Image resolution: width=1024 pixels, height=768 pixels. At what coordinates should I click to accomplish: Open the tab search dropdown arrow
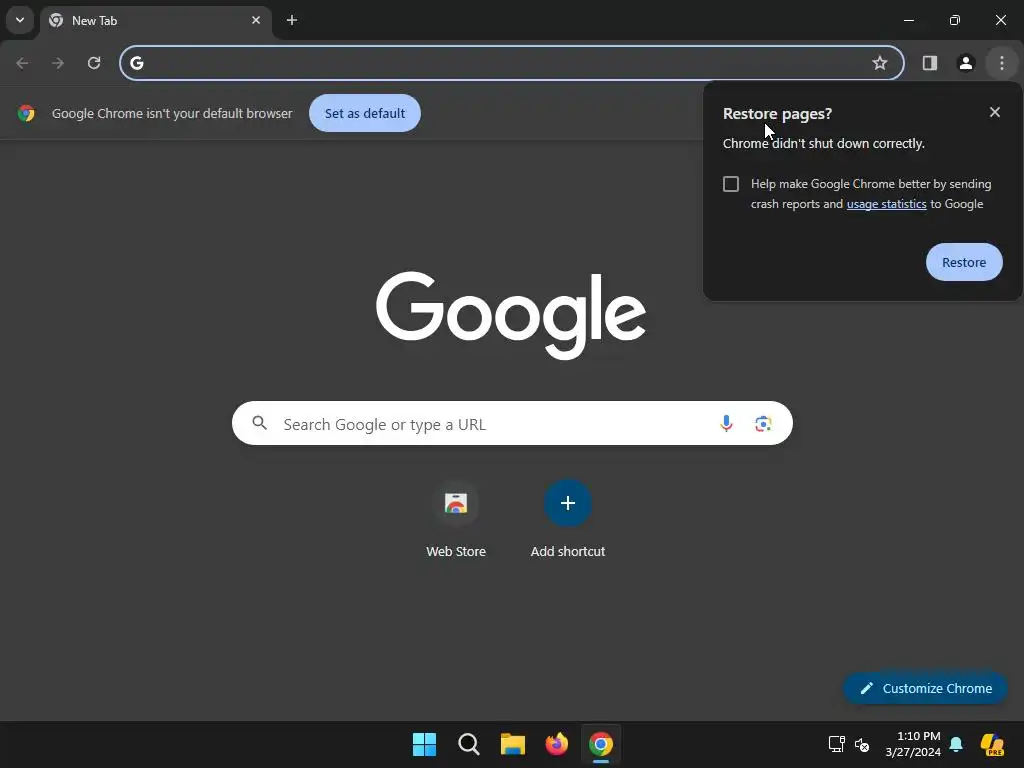pyautogui.click(x=20, y=20)
